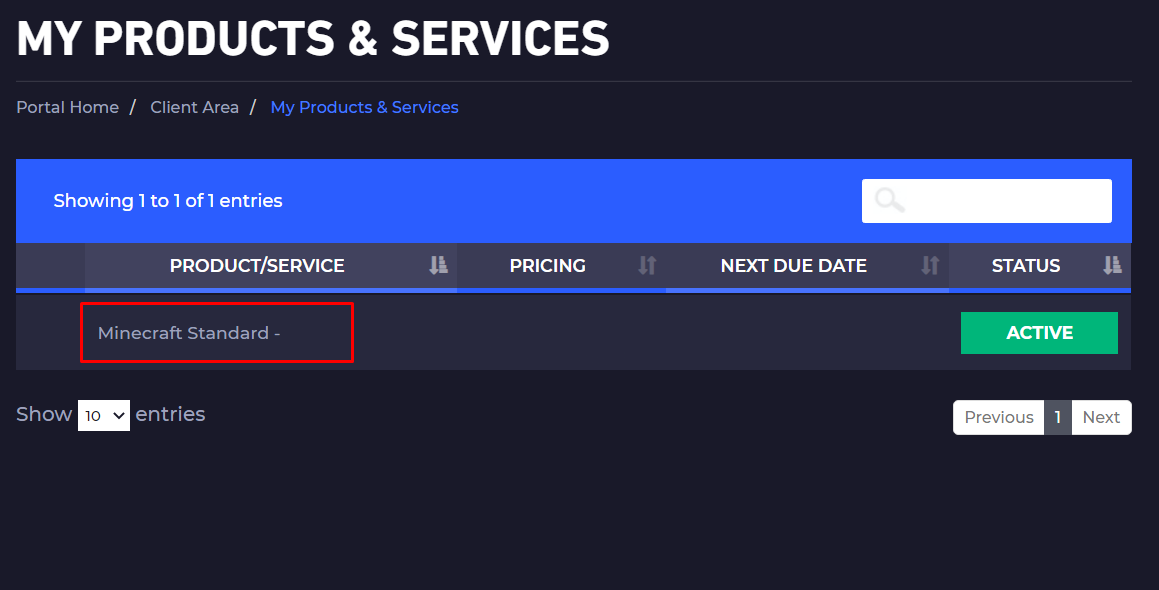Click the magnifying glass search icon
The width and height of the screenshot is (1159, 590).
coord(889,201)
